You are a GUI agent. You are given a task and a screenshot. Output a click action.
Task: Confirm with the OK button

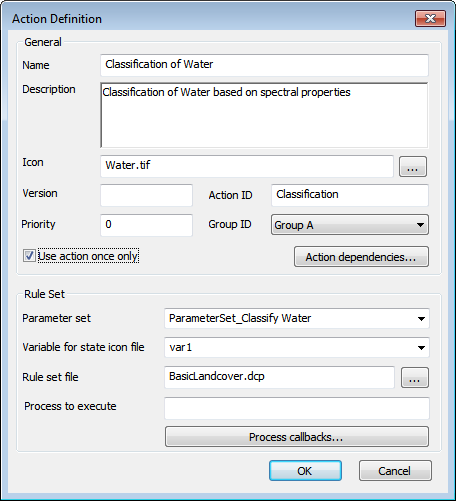(x=305, y=471)
